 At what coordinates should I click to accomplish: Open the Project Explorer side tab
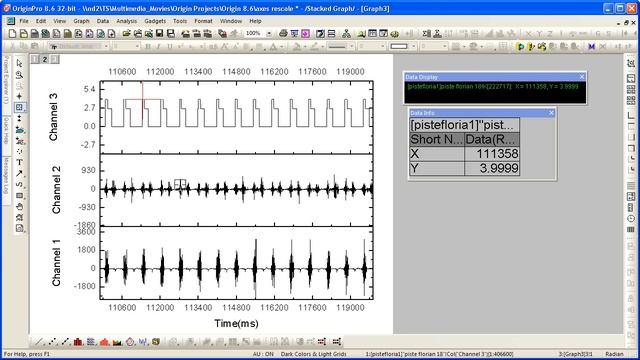pyautogui.click(x=6, y=80)
